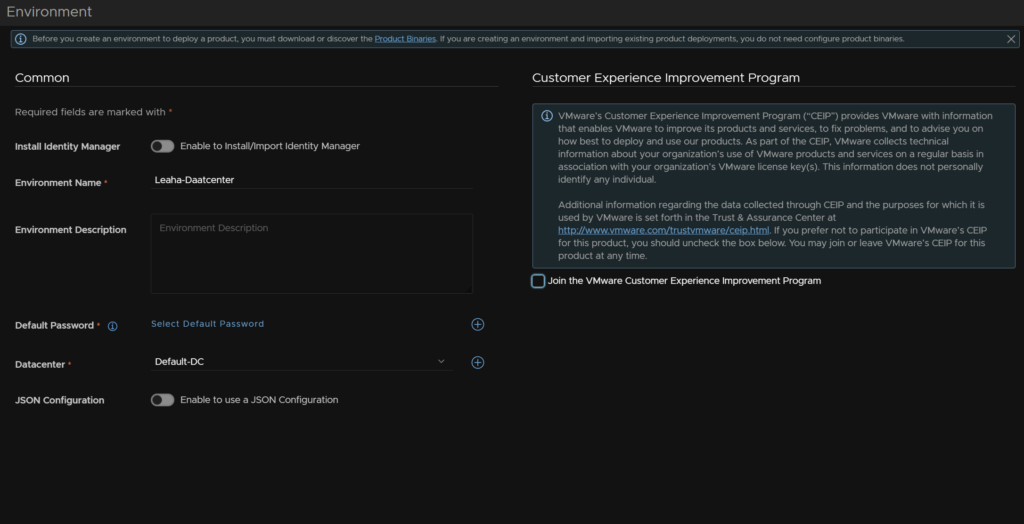1024x524 pixels.
Task: Click the add password plus icon
Action: pos(477,325)
